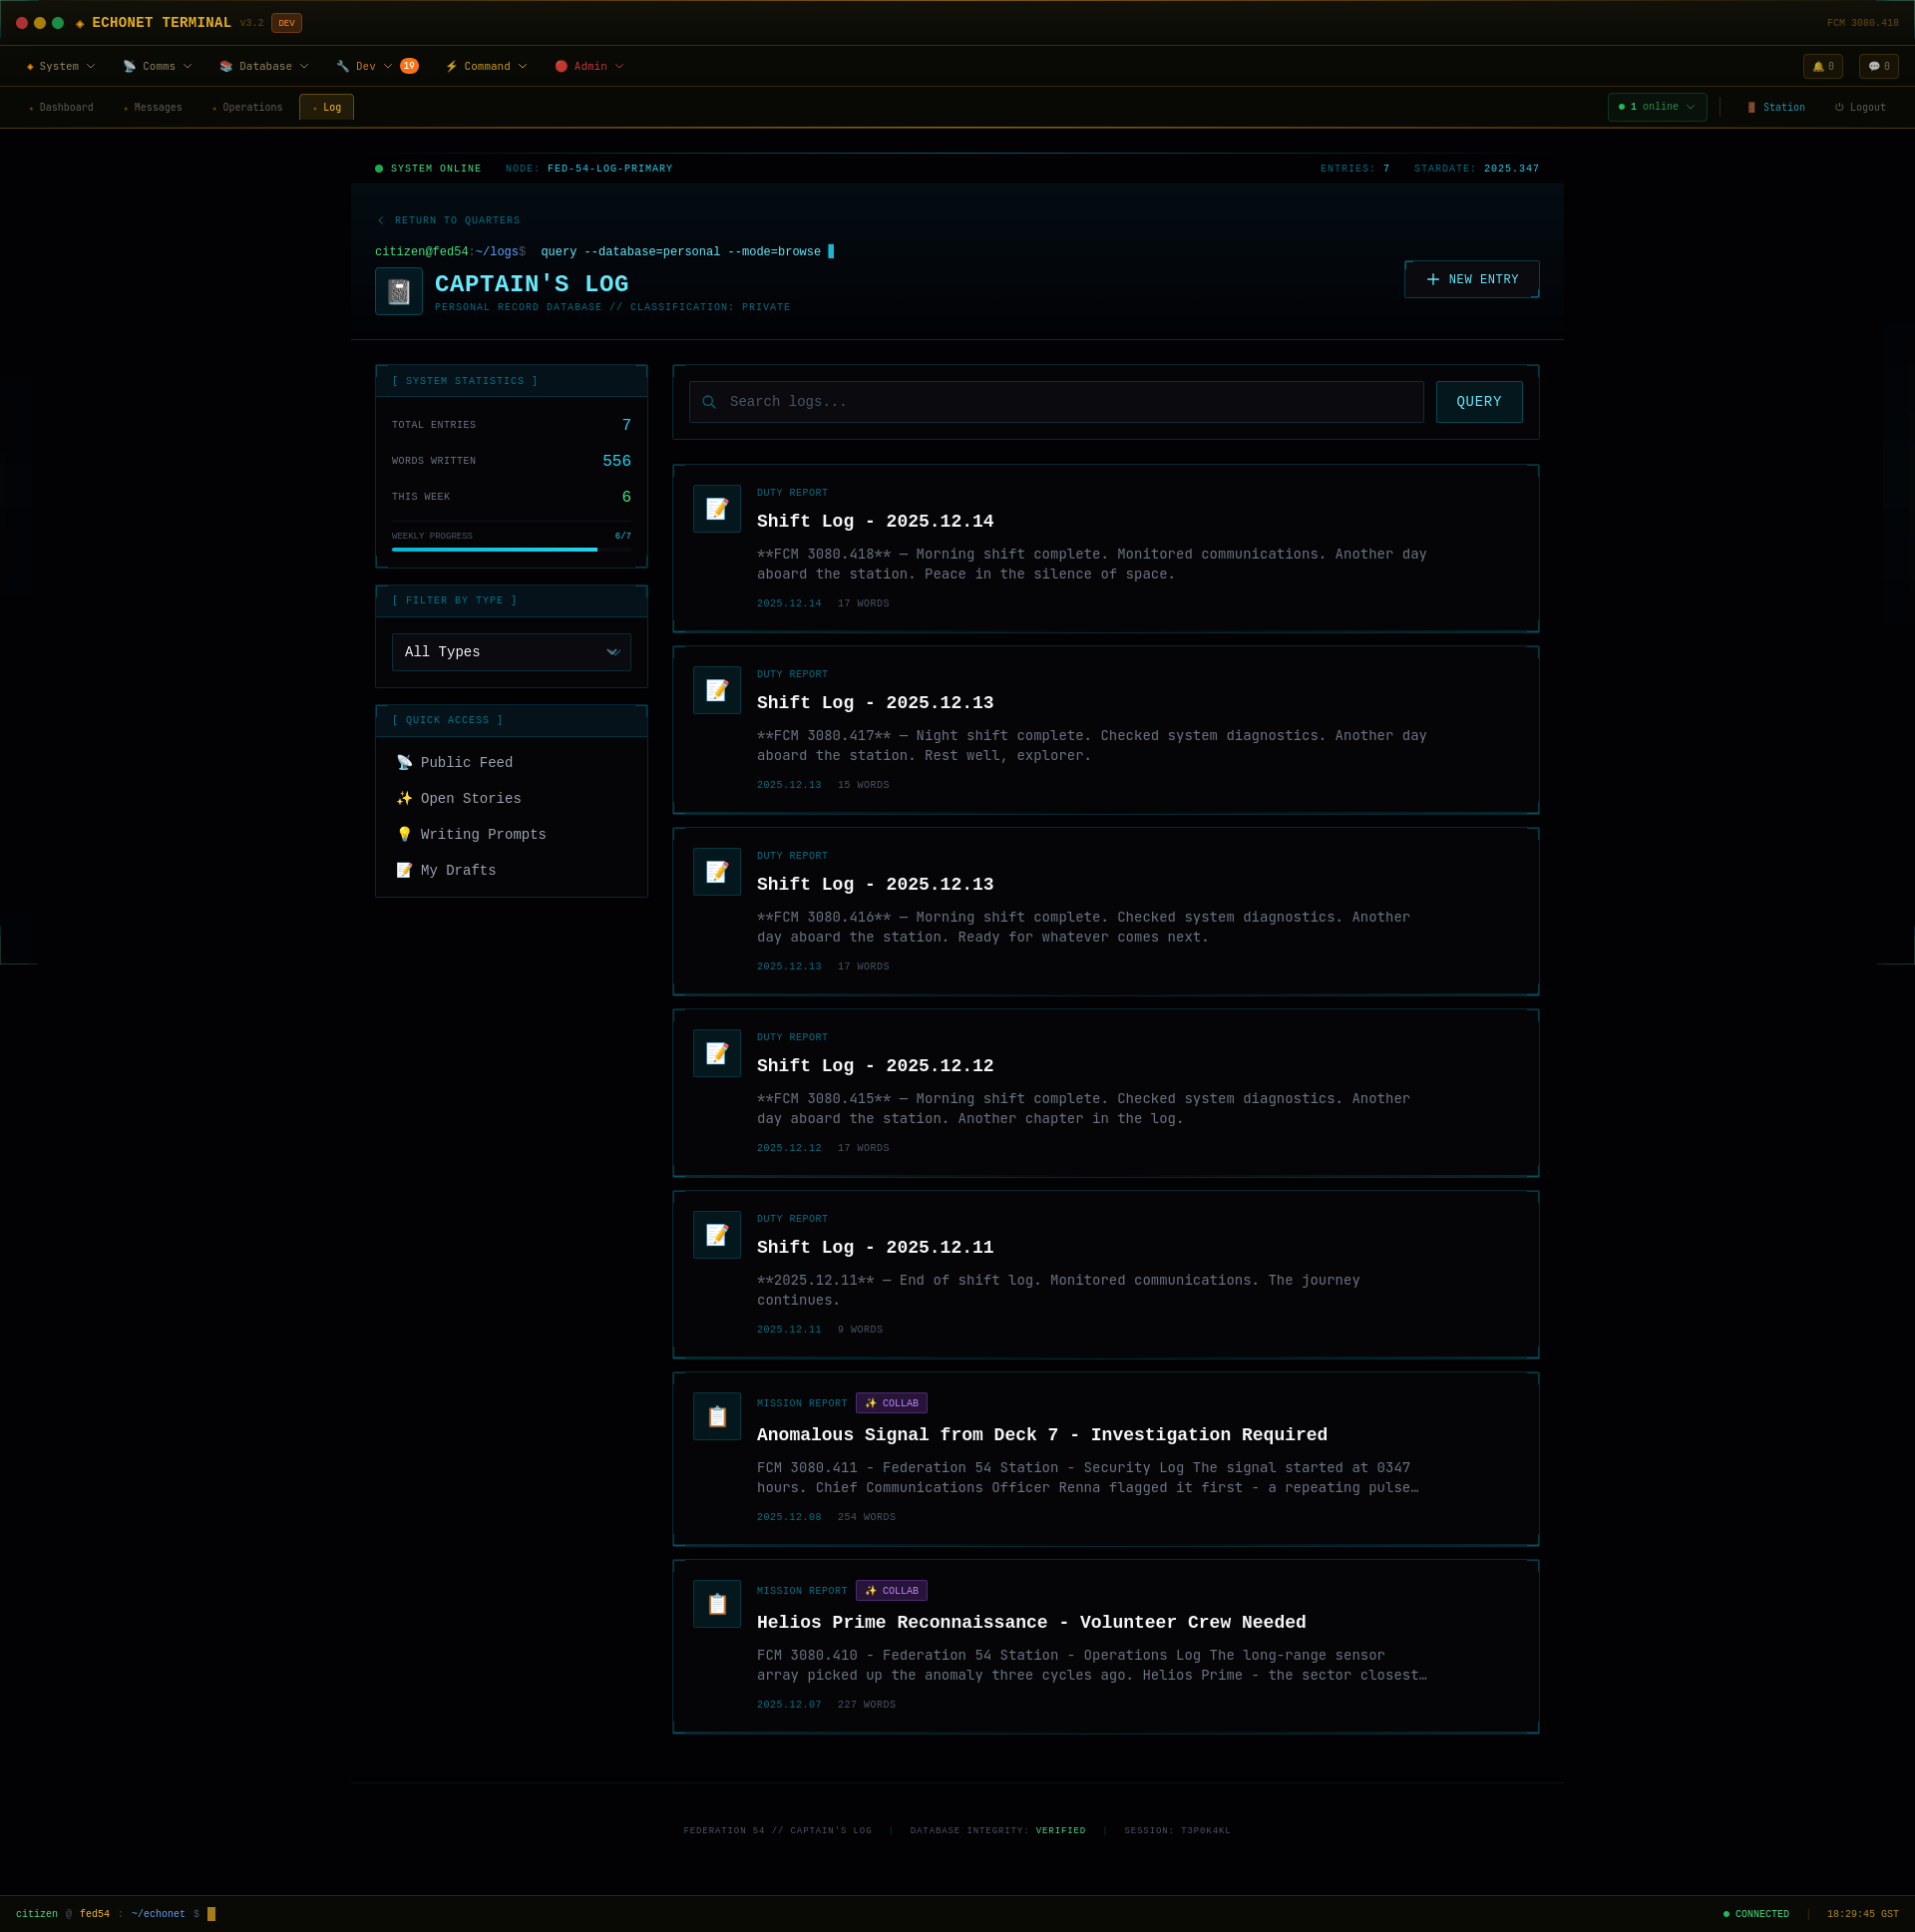Expand the 1 online users dropdown

pyautogui.click(x=1656, y=107)
